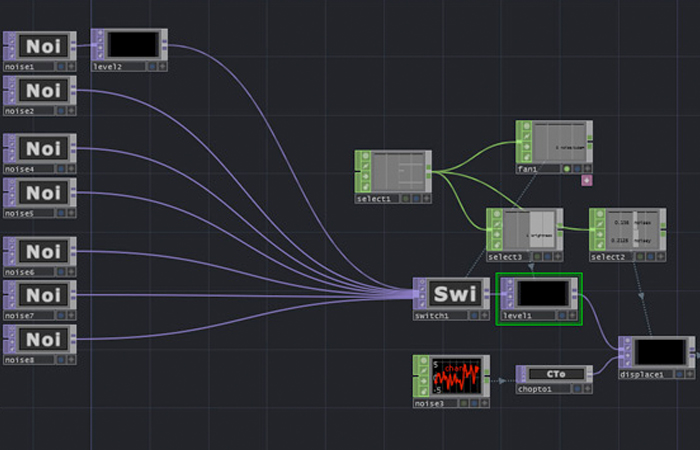This screenshot has width=700, height=450.
Task: Click the displace1 name label
Action: click(x=642, y=375)
